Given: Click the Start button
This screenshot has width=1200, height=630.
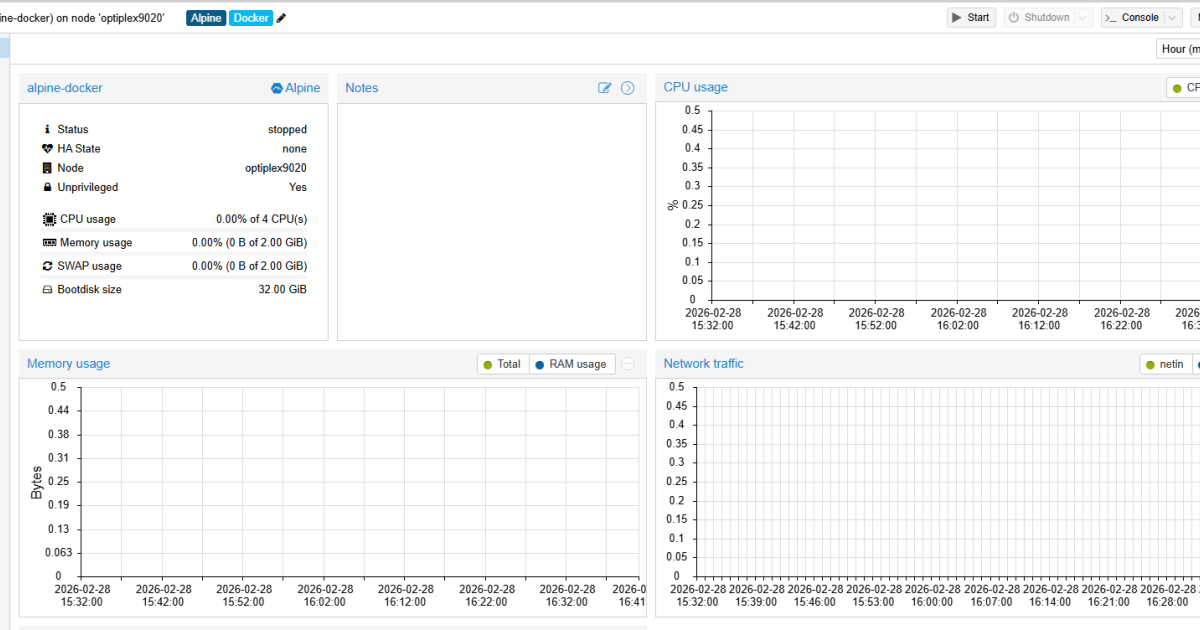Looking at the screenshot, I should 970,18.
